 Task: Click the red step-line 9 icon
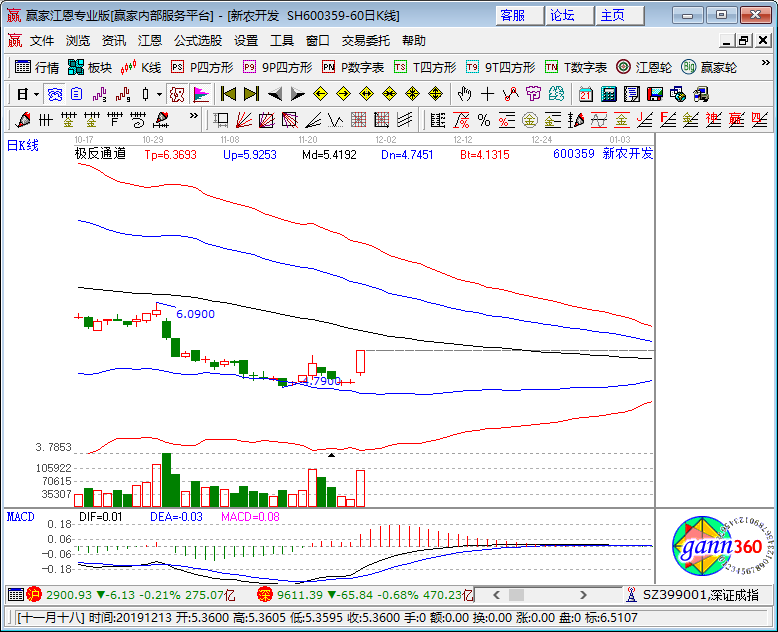(123, 94)
